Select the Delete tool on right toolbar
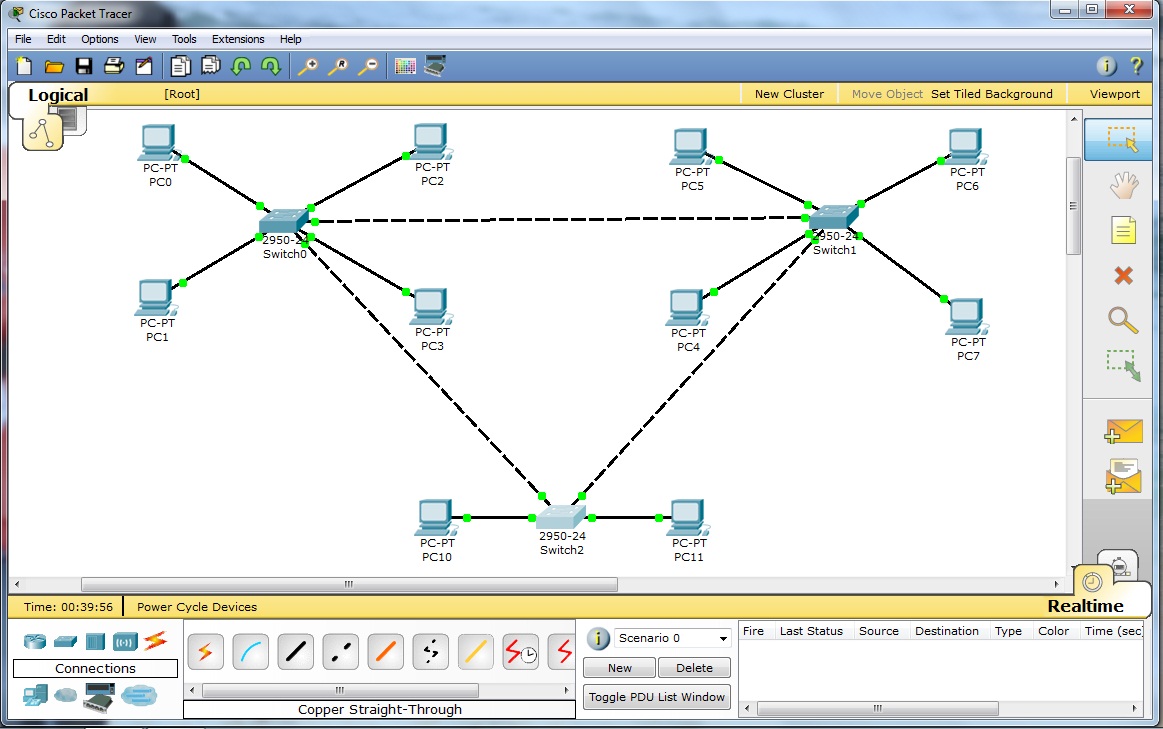Screen dimensions: 1163x729 point(1121,276)
